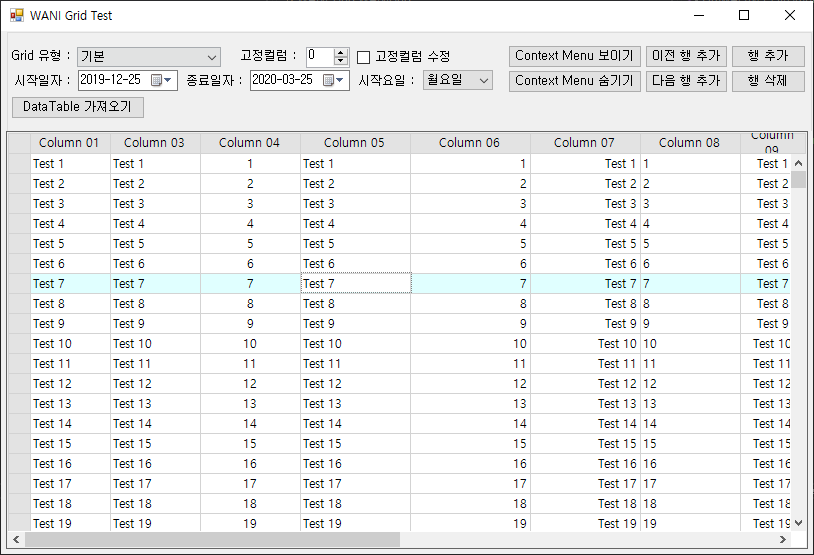Click cell Test 17 in Column 07
The width and height of the screenshot is (814, 555).
click(x=585, y=483)
